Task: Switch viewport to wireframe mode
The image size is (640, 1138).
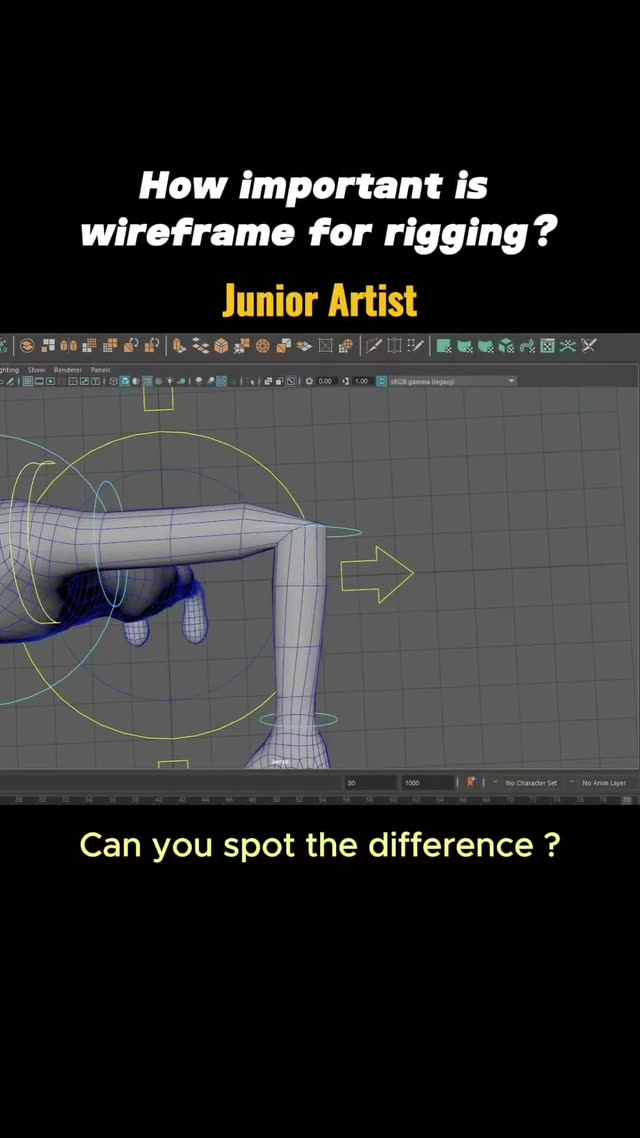Action: point(113,381)
